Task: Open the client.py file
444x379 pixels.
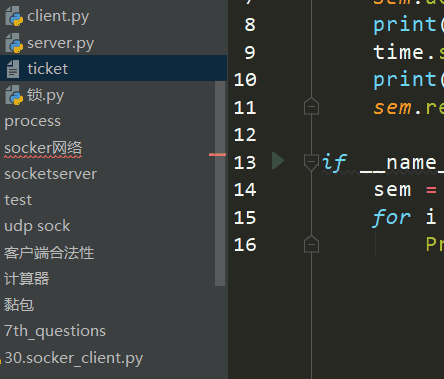Action: pyautogui.click(x=58, y=16)
